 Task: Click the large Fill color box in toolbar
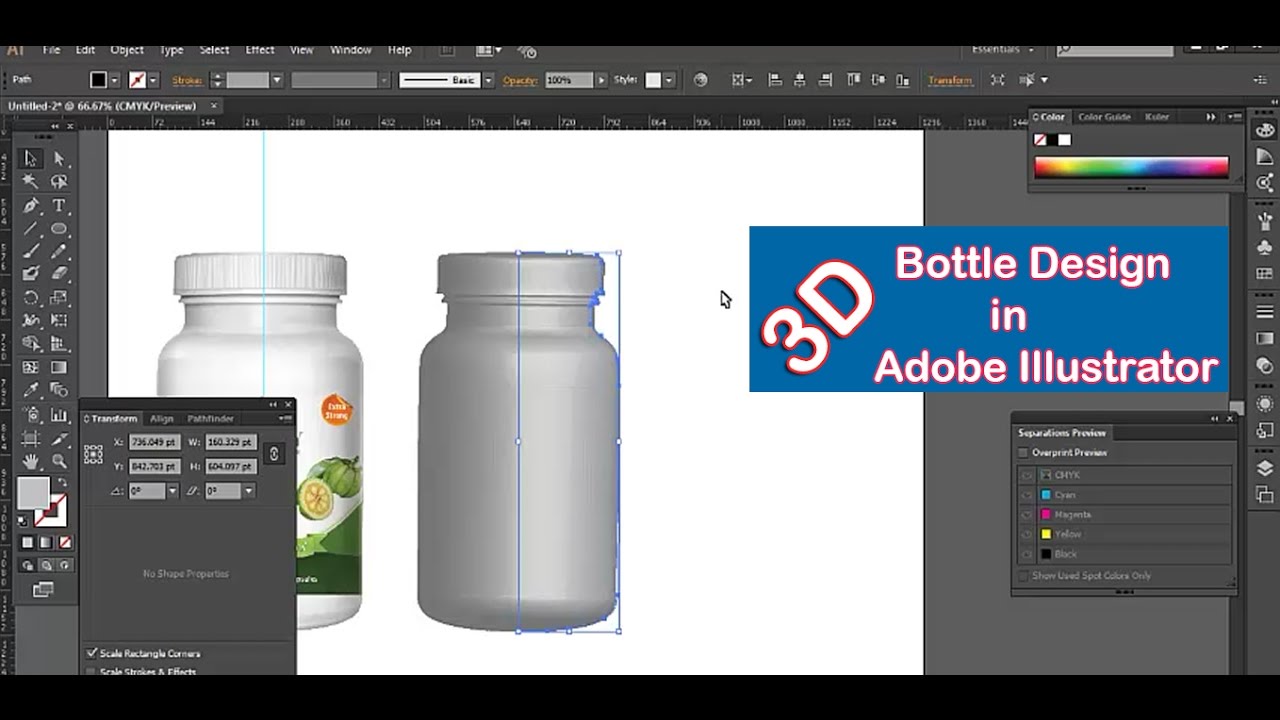[33, 492]
